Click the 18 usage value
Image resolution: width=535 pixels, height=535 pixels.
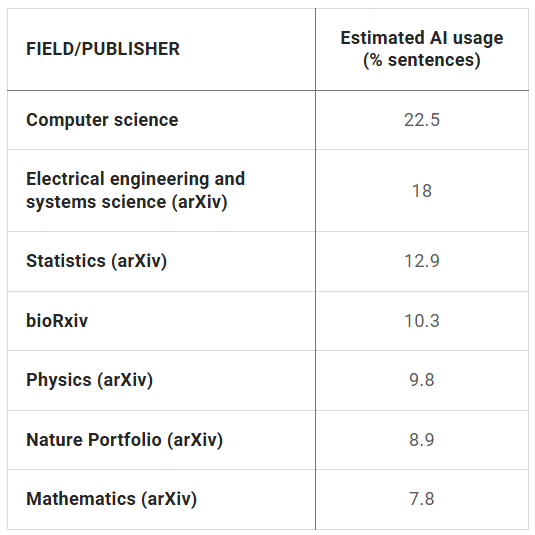click(422, 190)
